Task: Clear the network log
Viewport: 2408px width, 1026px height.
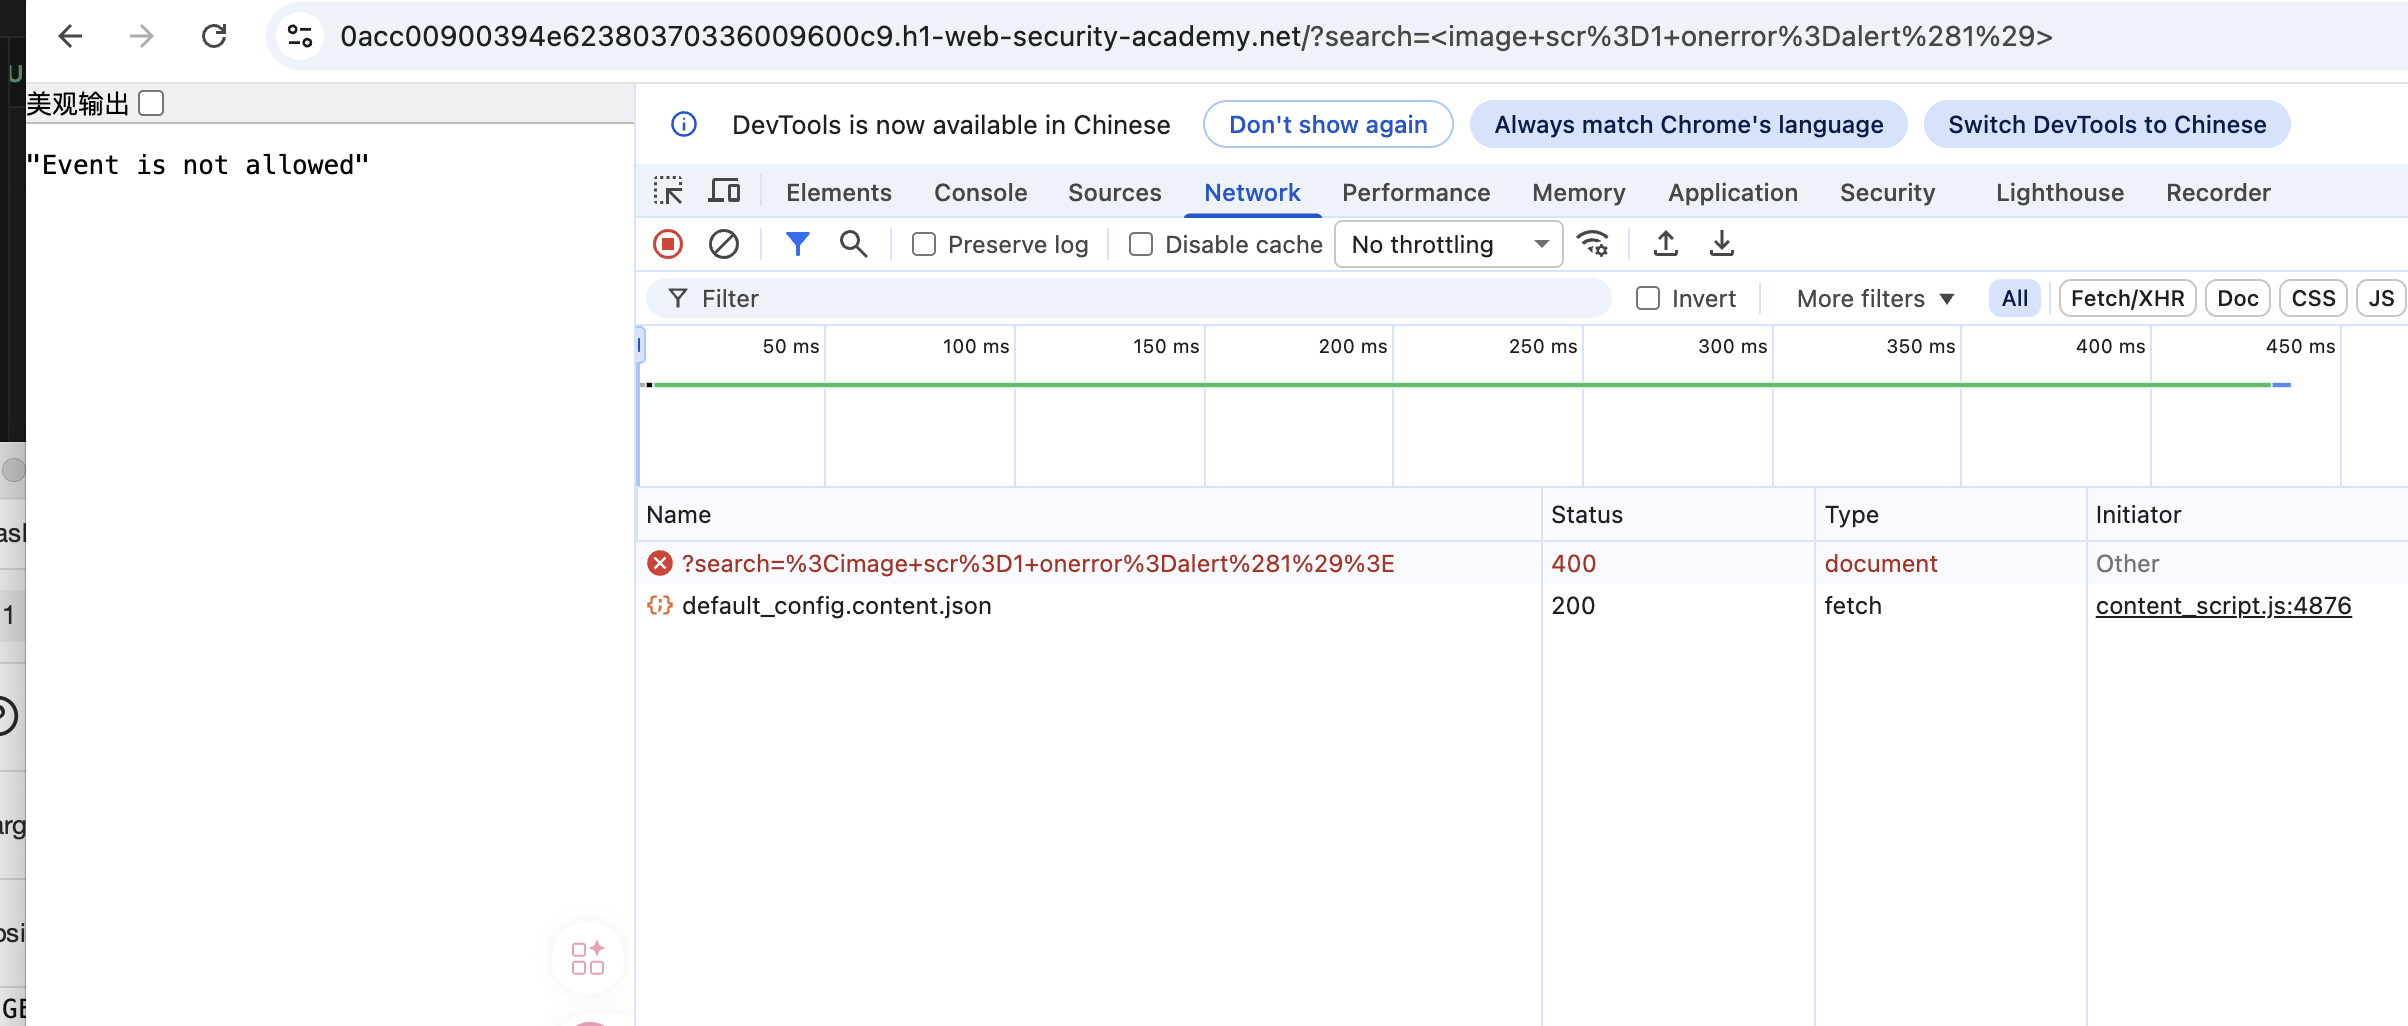Action: tap(724, 244)
